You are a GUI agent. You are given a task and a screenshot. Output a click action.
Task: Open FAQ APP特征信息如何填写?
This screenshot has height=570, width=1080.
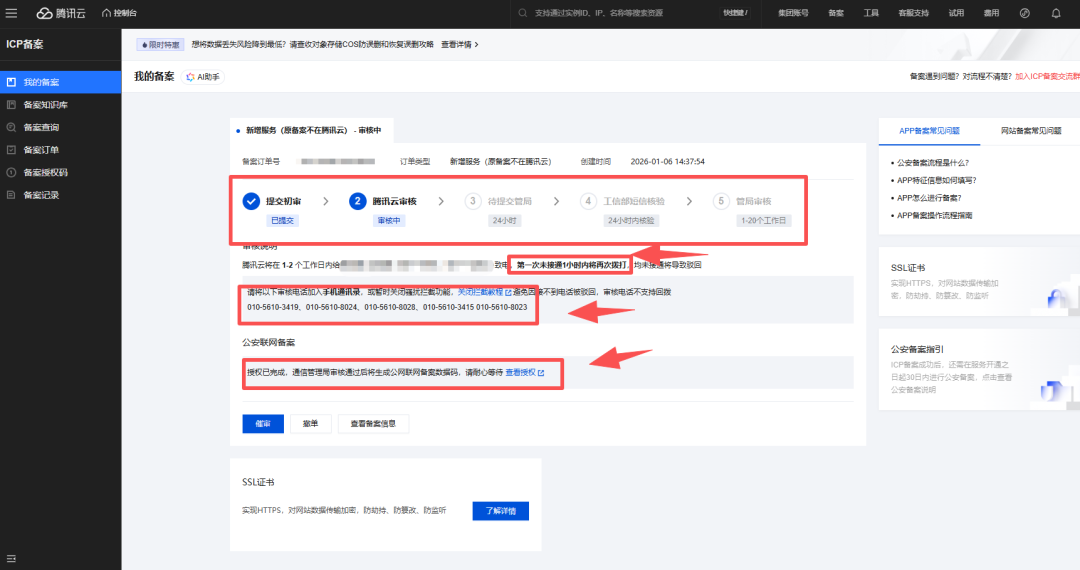(x=937, y=180)
